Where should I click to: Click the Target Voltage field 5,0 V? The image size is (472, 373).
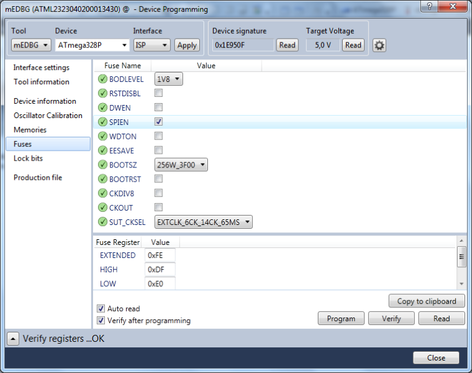click(x=323, y=45)
